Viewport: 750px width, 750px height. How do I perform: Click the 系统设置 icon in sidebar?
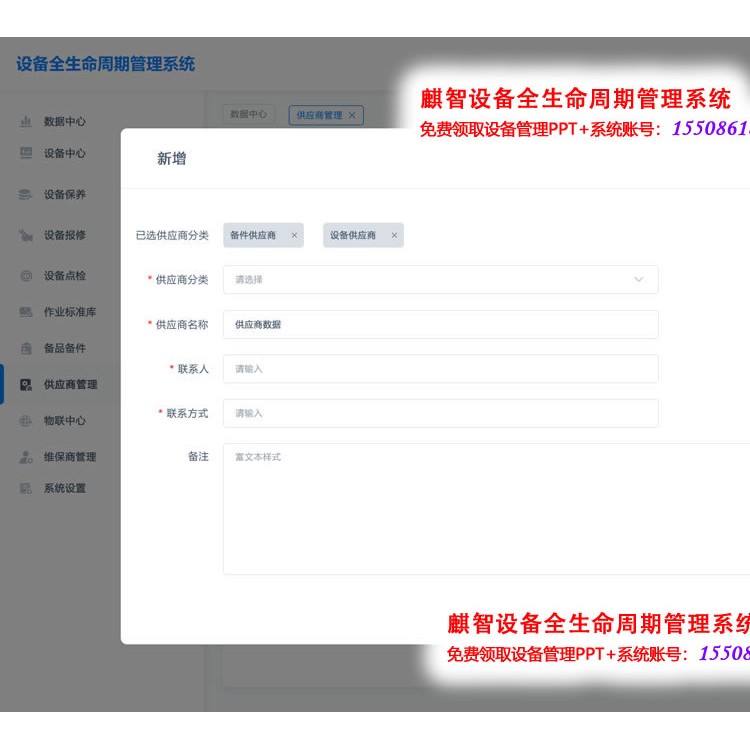(26, 488)
